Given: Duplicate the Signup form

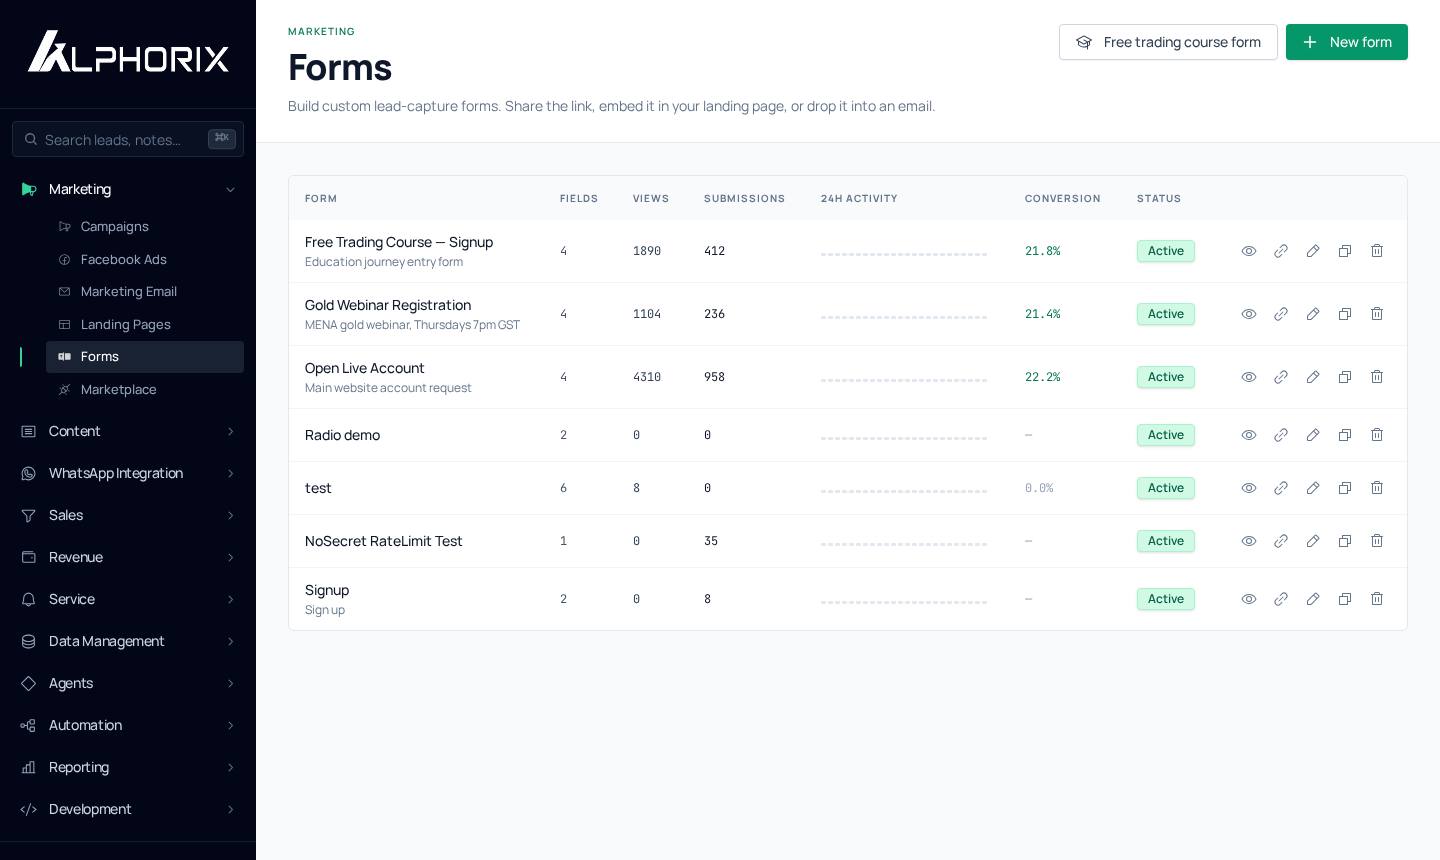Looking at the screenshot, I should [x=1345, y=599].
